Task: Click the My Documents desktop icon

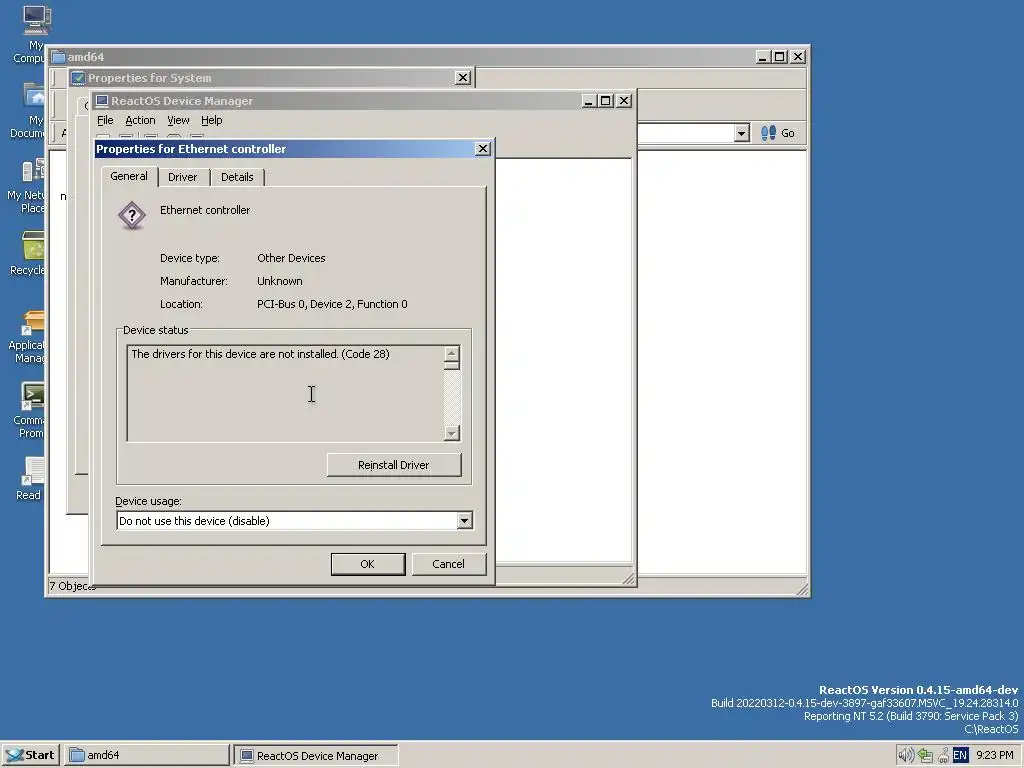Action: (29, 110)
